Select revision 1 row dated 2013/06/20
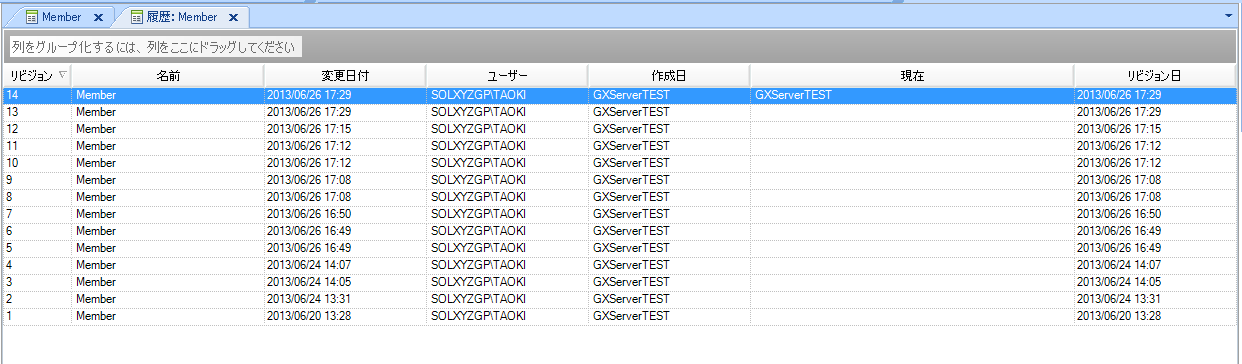The image size is (1242, 364). [x=620, y=316]
